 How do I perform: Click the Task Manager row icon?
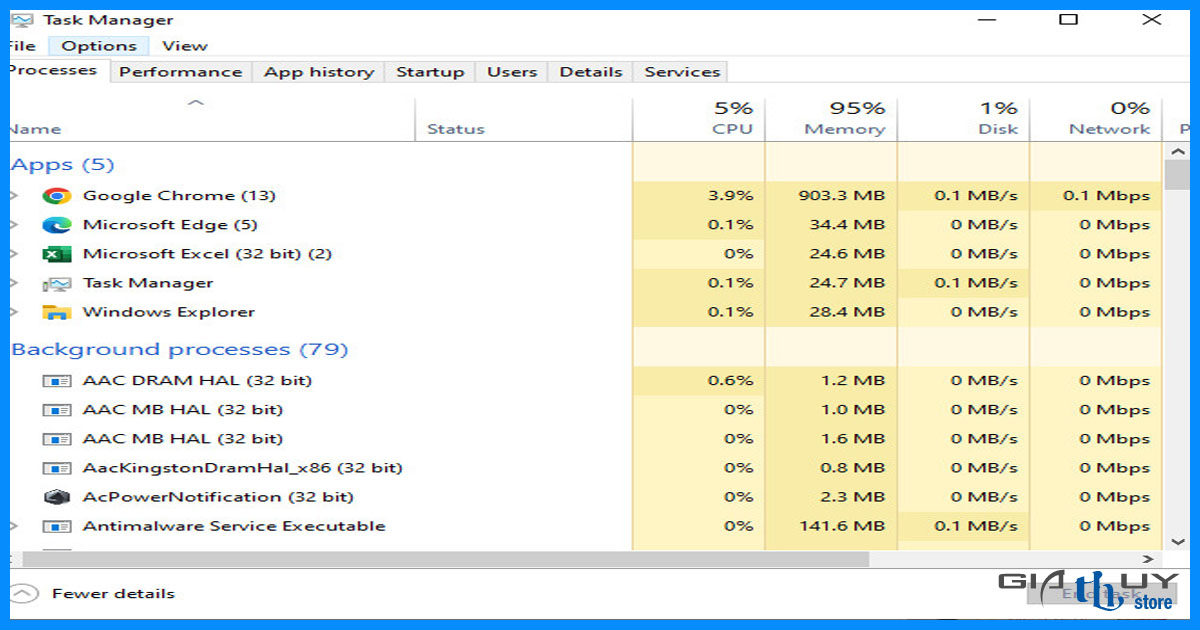click(57, 283)
